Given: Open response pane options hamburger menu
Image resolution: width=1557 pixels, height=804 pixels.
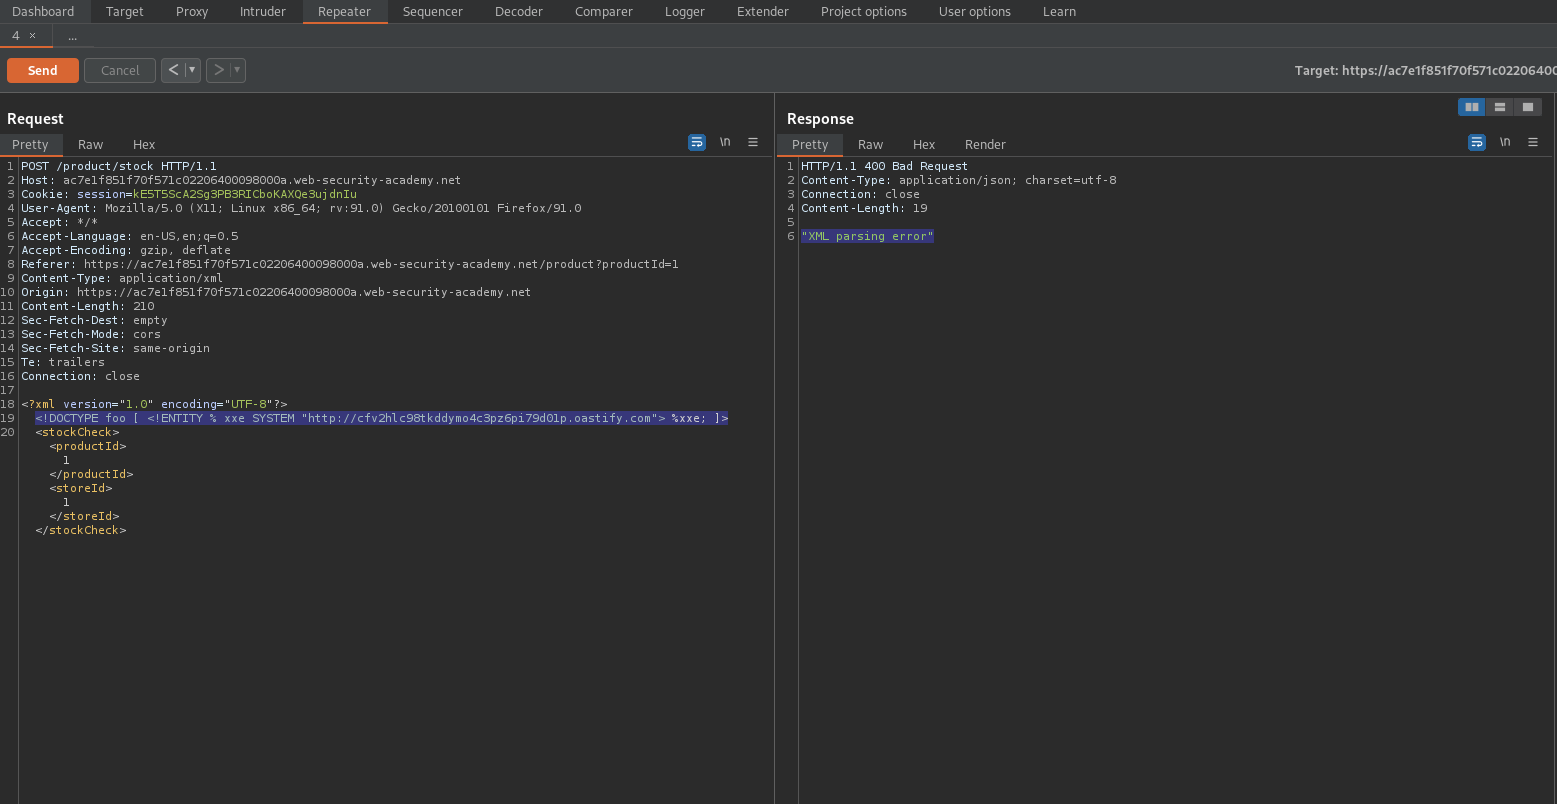Looking at the screenshot, I should [1533, 143].
